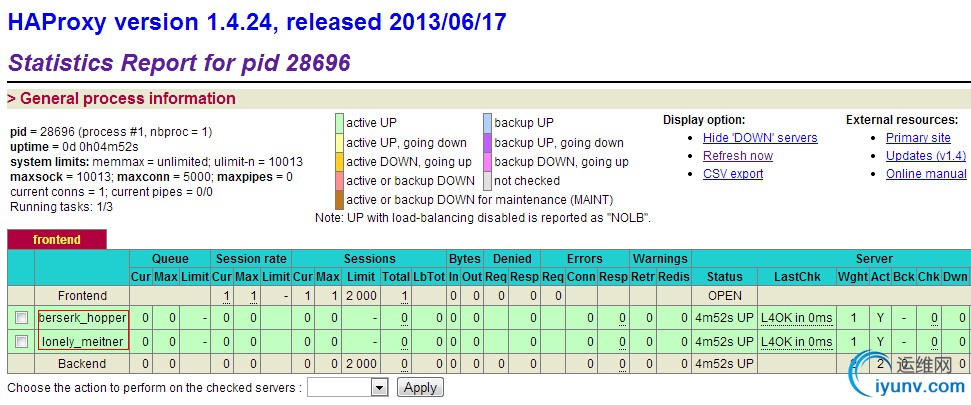Click the Sessions column group header
This screenshot has height=405, width=971.
tap(370, 258)
